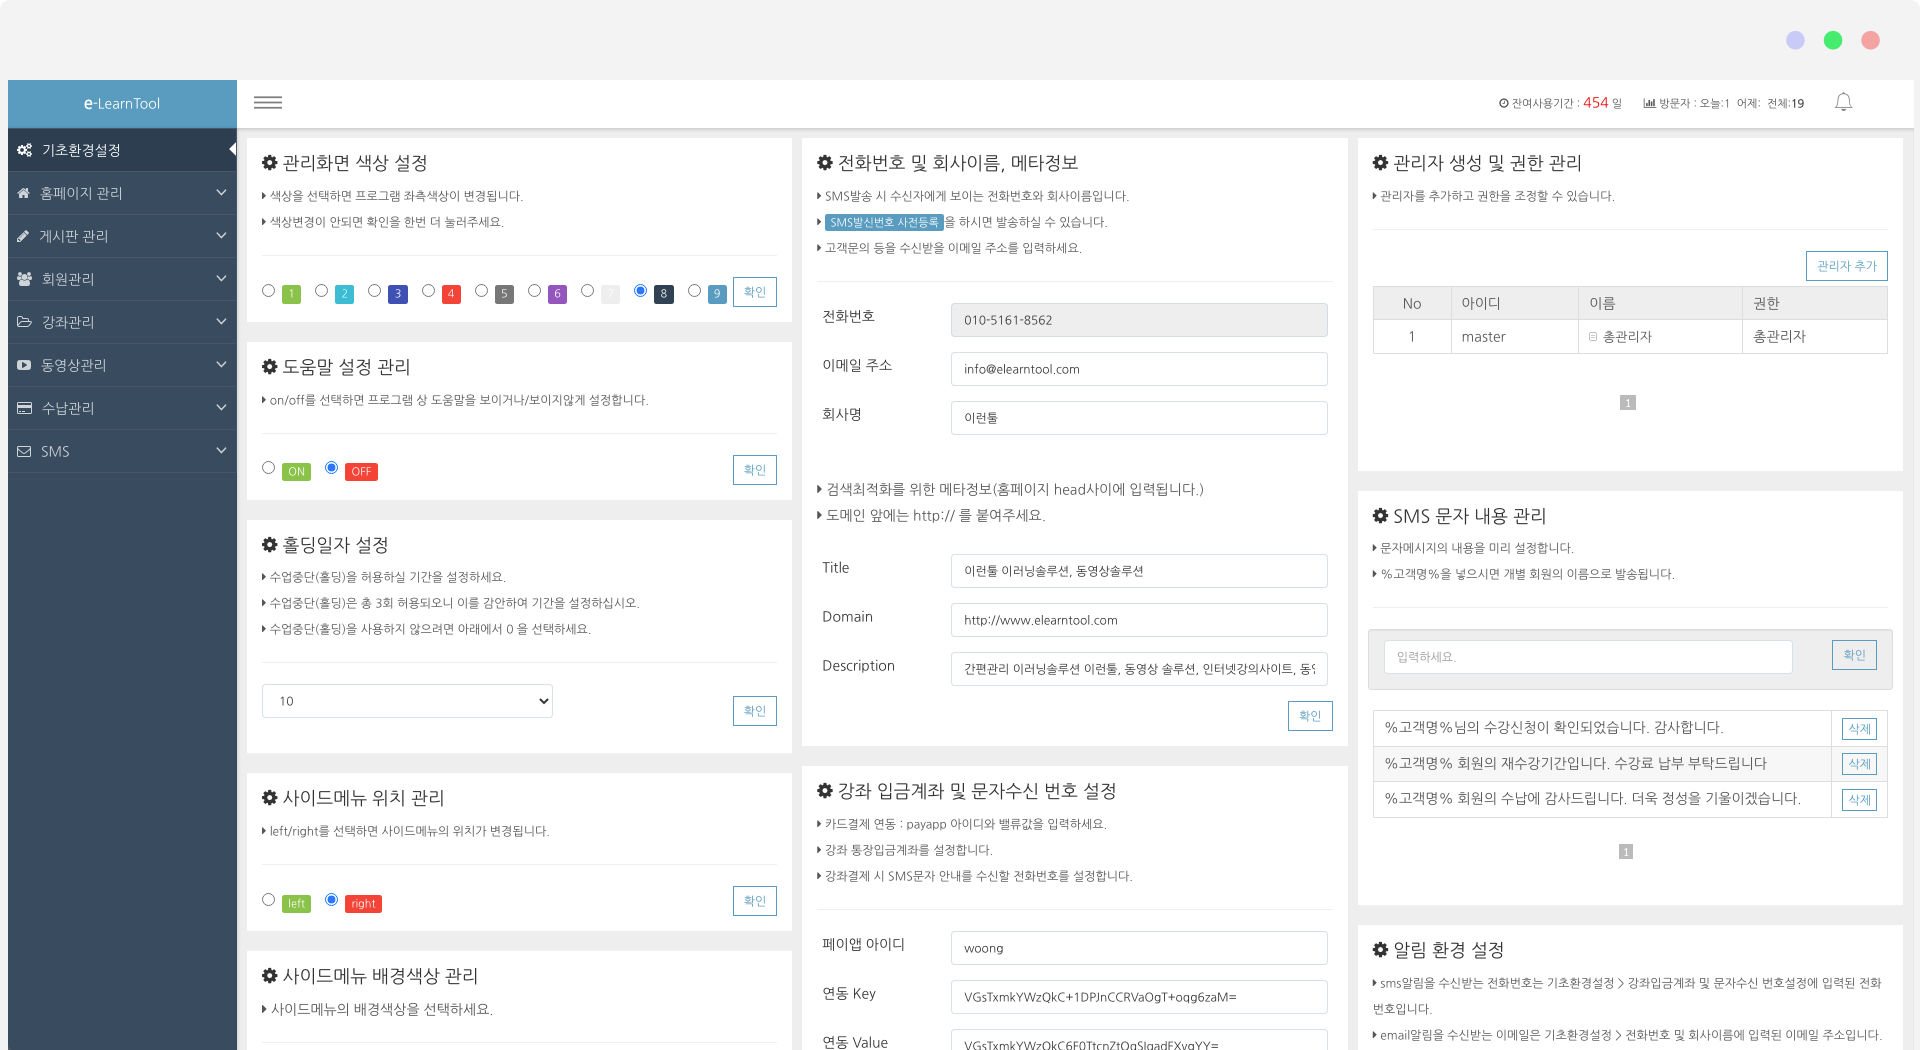Confirm color selection with 확인 button

point(755,292)
